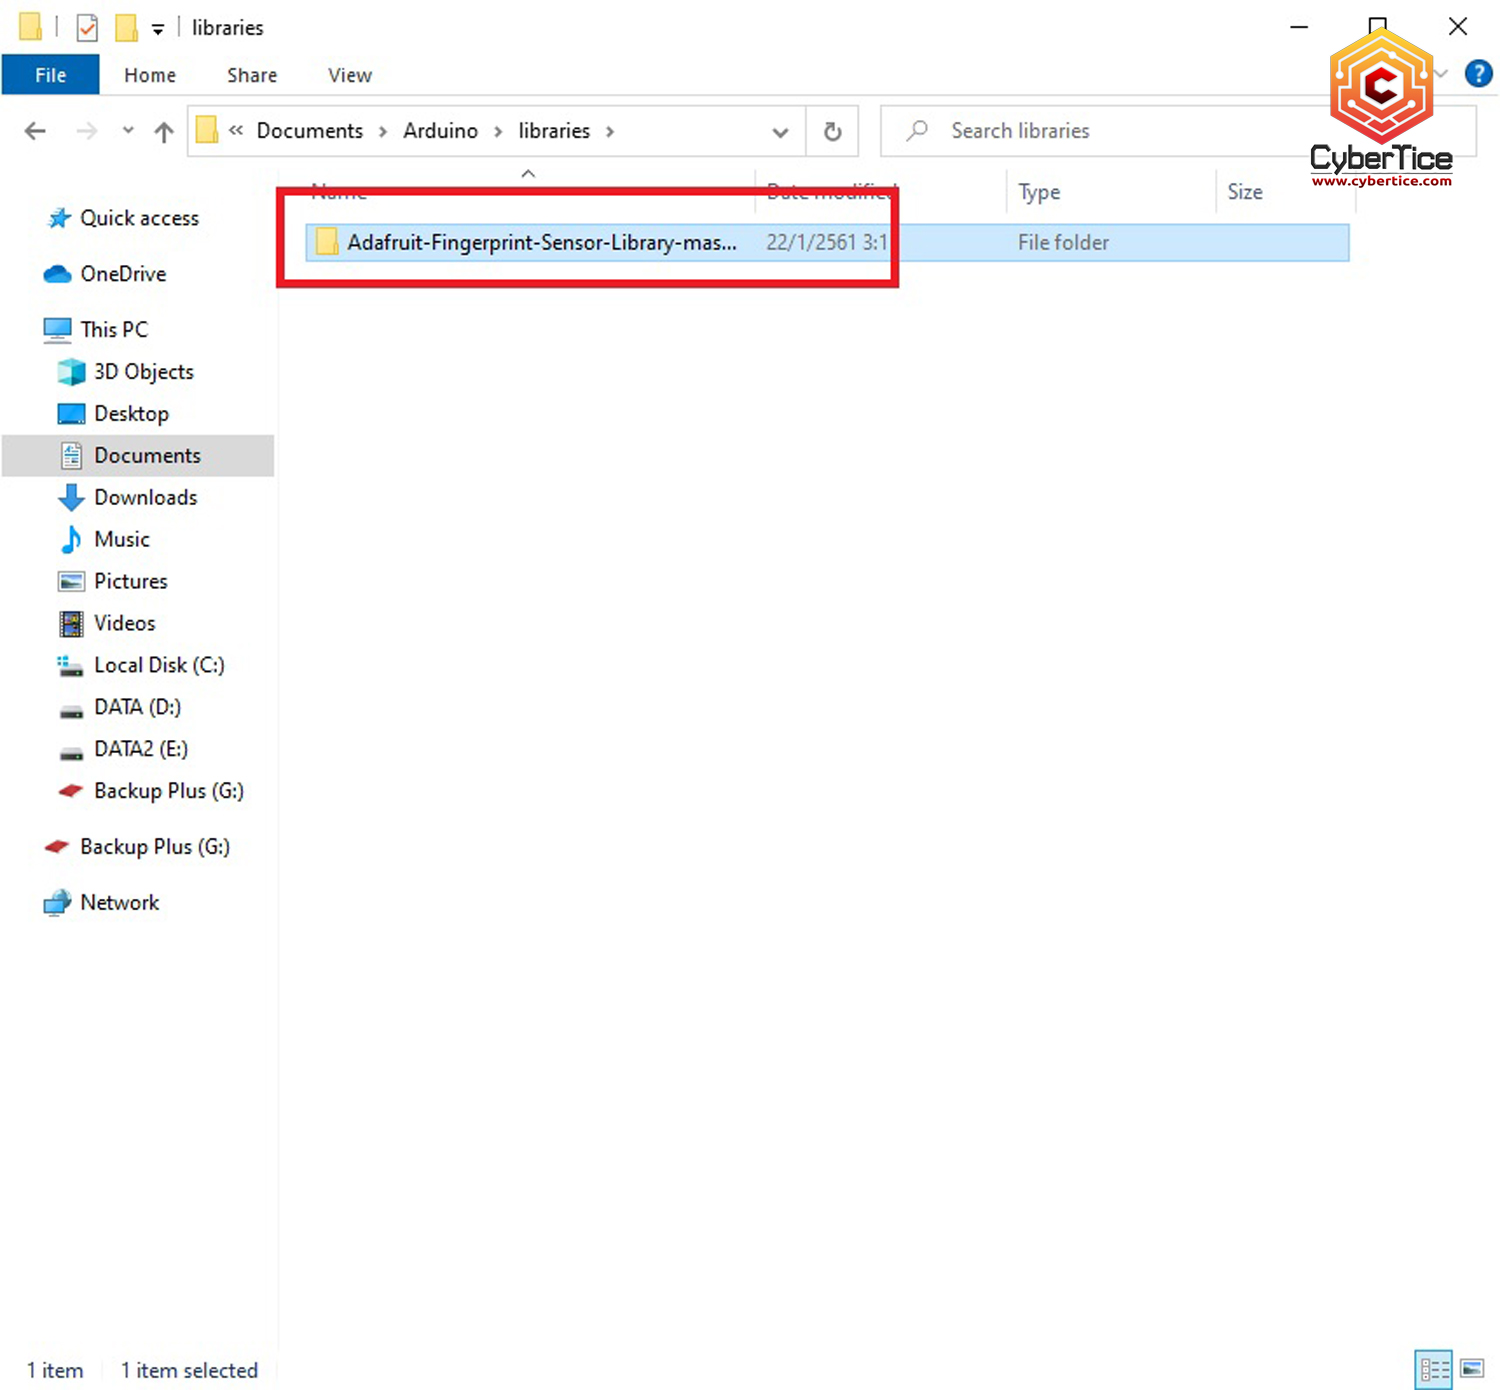
Task: Open the Recent locations dropdown arrow
Action: point(128,131)
